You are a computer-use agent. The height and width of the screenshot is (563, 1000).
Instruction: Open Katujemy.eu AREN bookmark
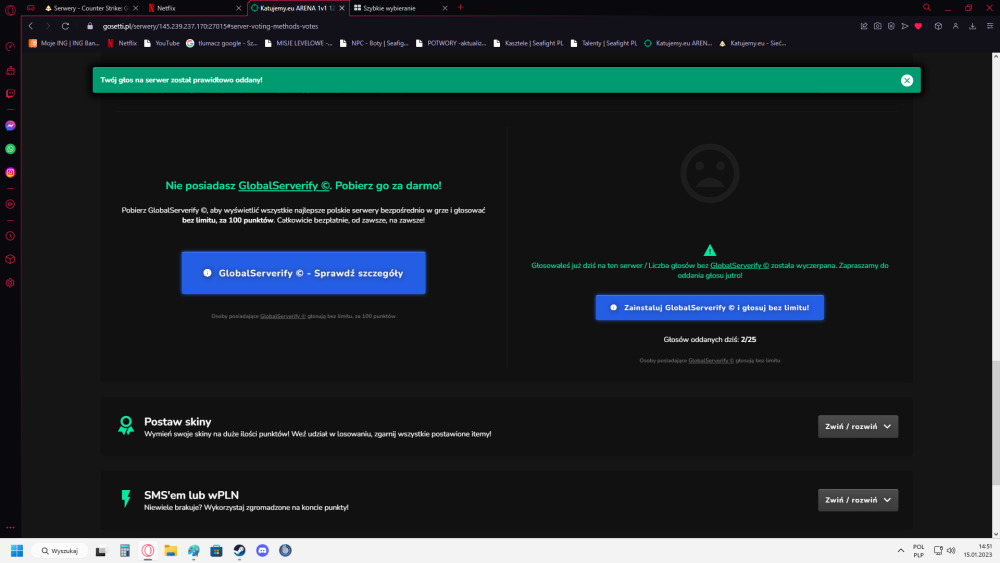pyautogui.click(x=678, y=43)
